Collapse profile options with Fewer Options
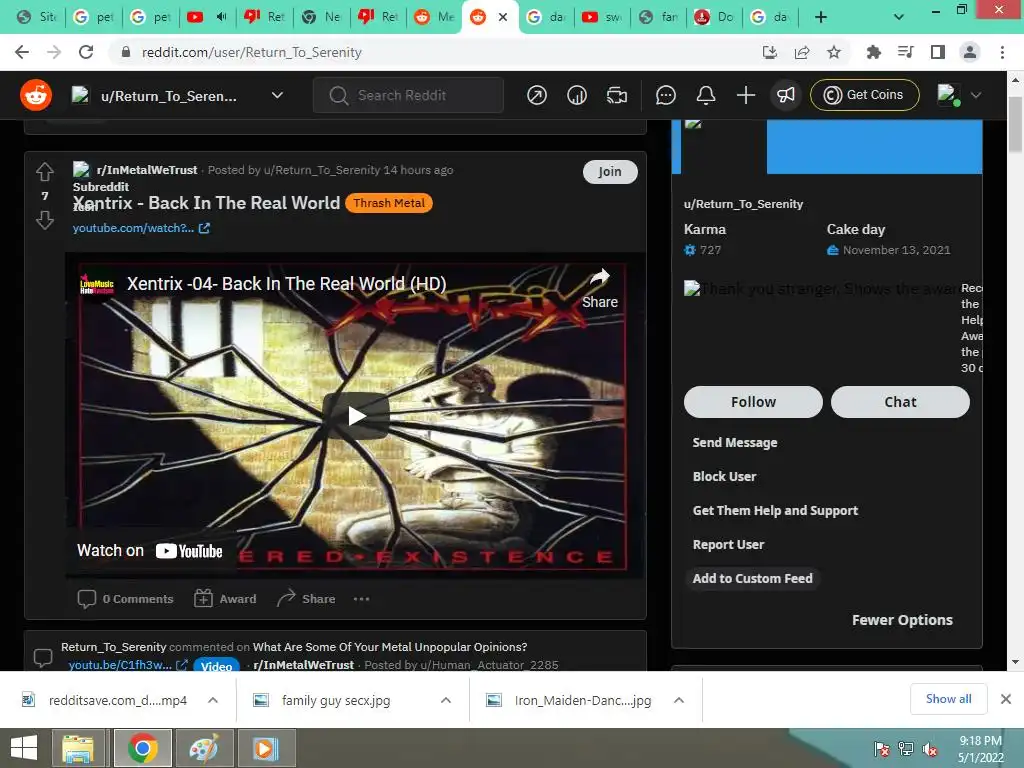The image size is (1024, 768). coord(902,620)
